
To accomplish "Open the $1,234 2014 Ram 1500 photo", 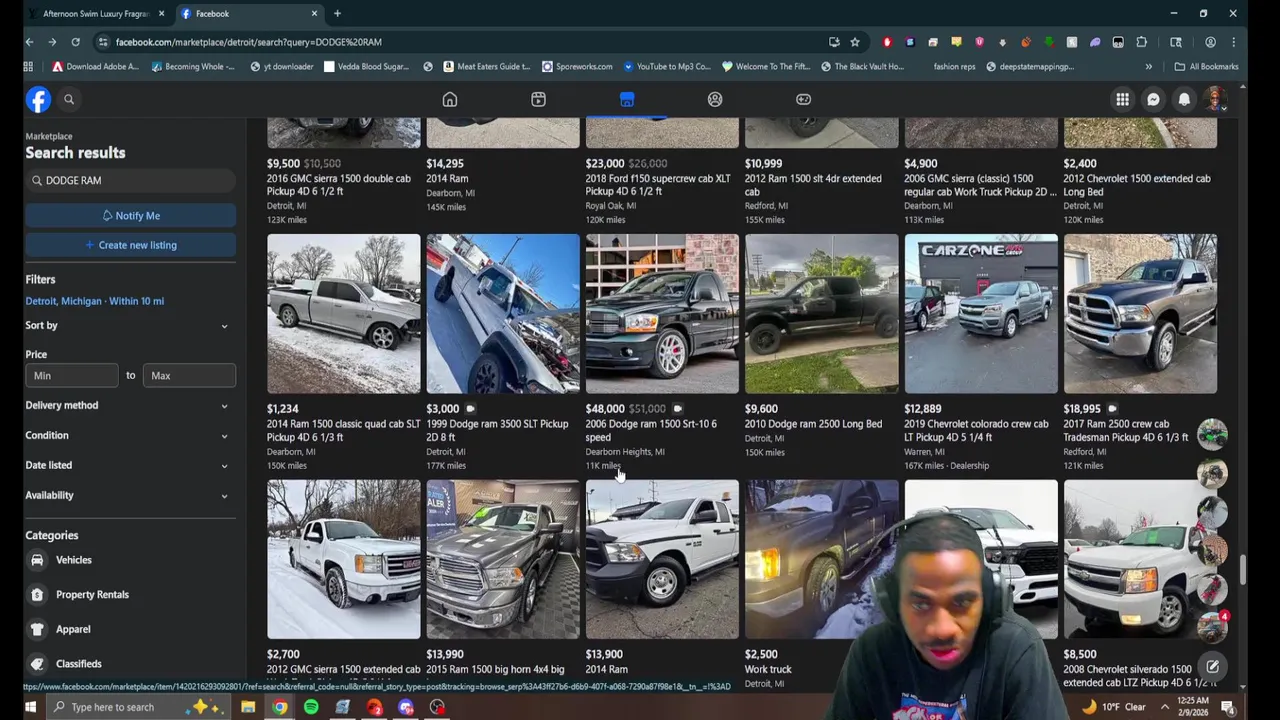I will (344, 314).
